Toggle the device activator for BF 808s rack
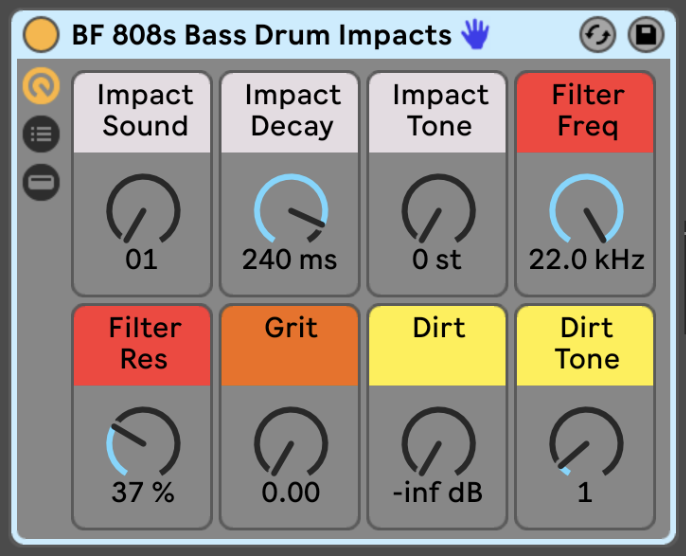Image resolution: width=686 pixels, height=556 pixels. click(x=41, y=35)
